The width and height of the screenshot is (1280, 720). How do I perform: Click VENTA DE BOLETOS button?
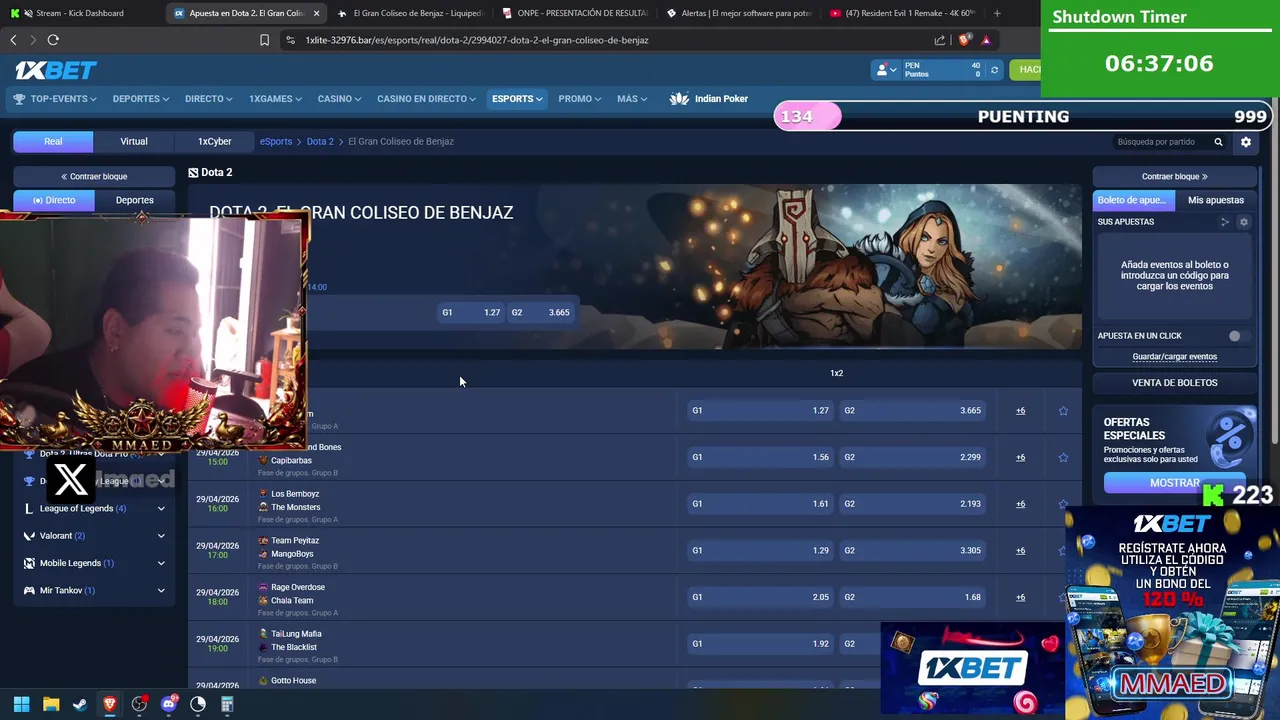[x=1174, y=383]
